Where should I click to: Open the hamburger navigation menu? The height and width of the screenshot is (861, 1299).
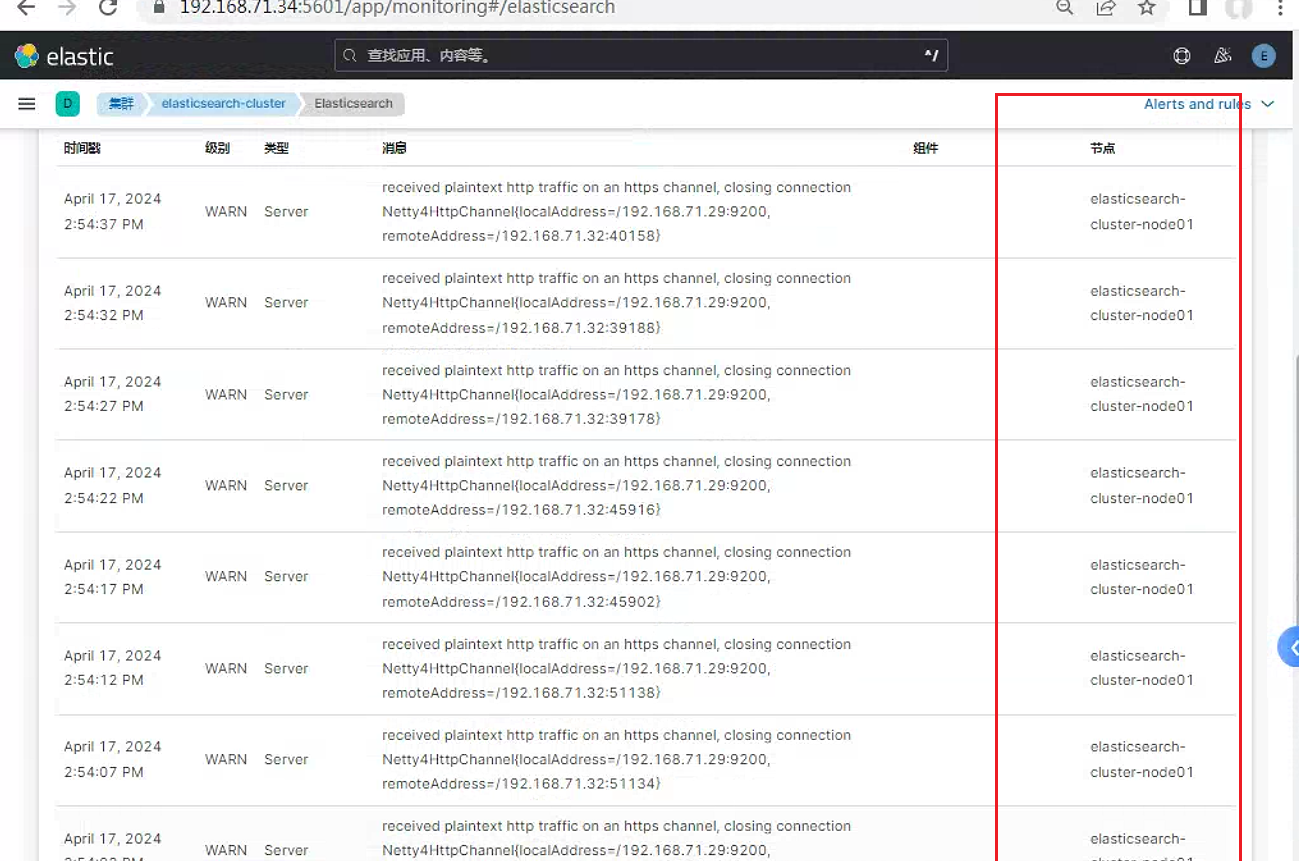[27, 104]
